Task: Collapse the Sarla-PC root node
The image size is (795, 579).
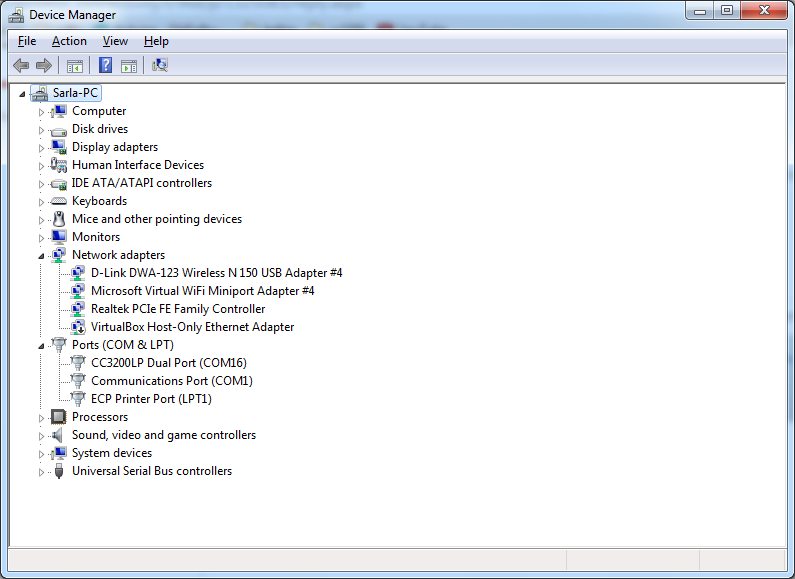Action: (22, 94)
